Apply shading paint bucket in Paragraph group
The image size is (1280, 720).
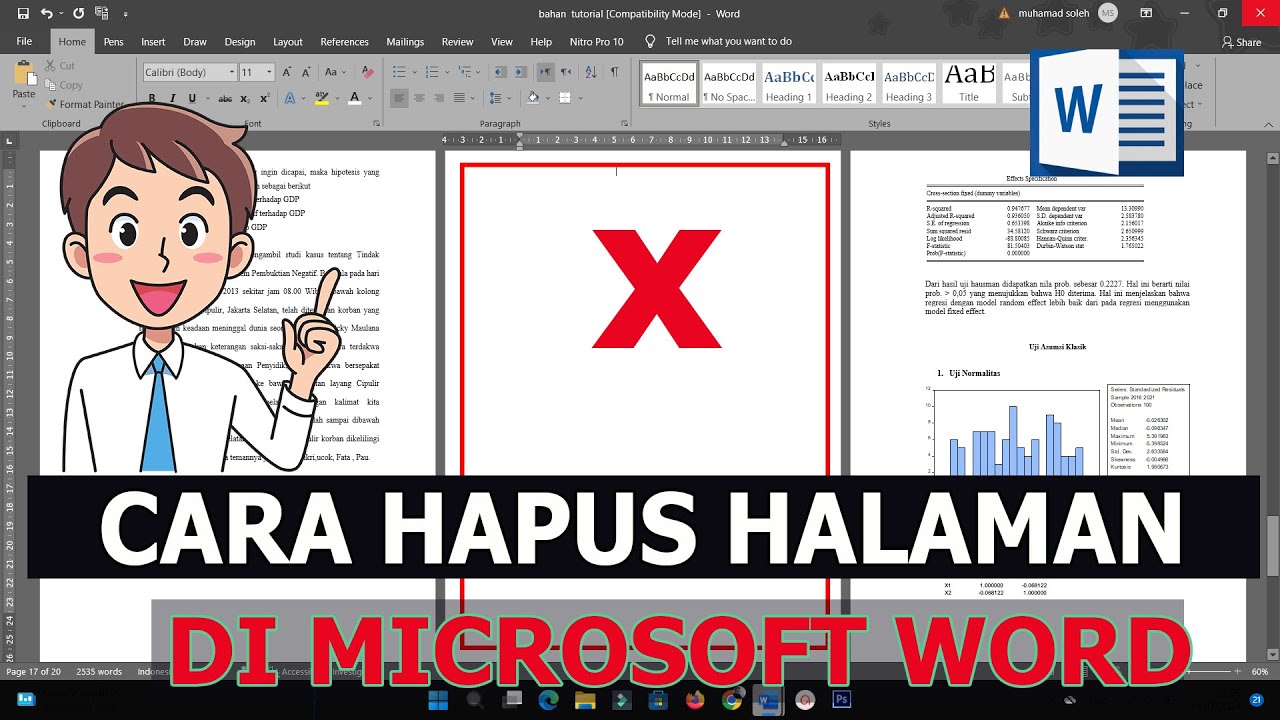533,98
